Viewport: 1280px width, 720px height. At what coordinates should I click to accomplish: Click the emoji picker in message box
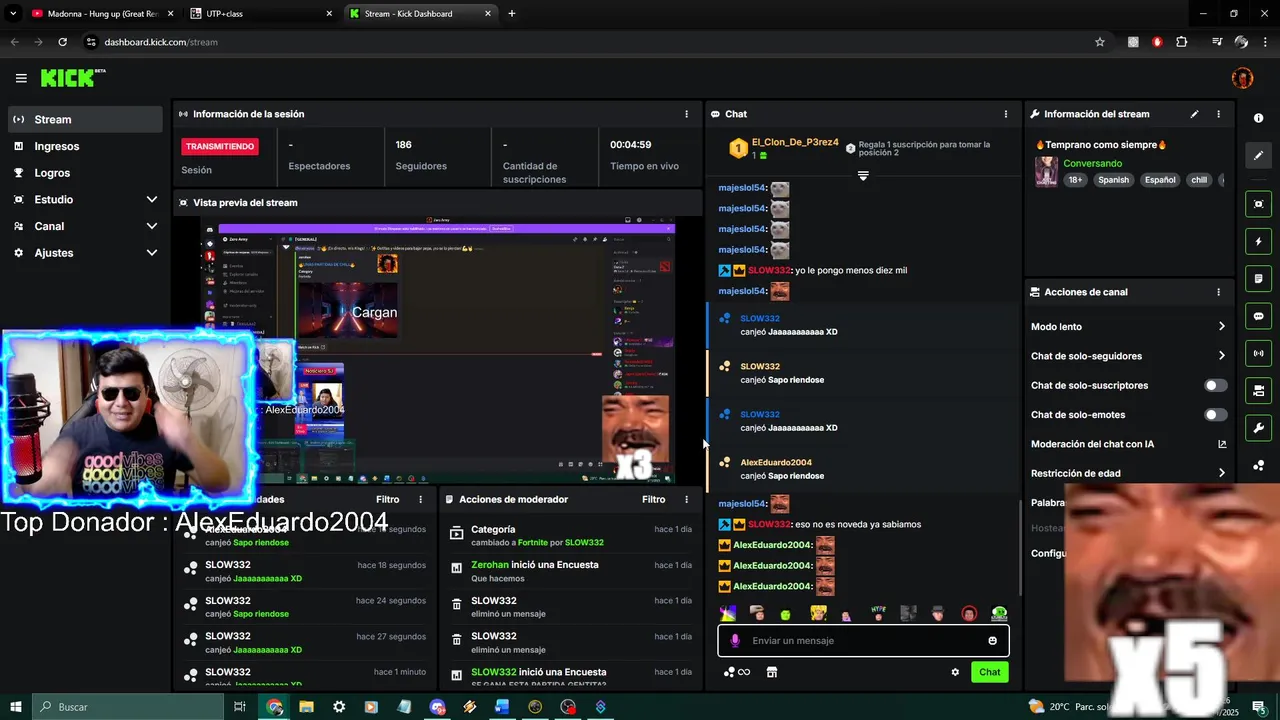point(992,641)
